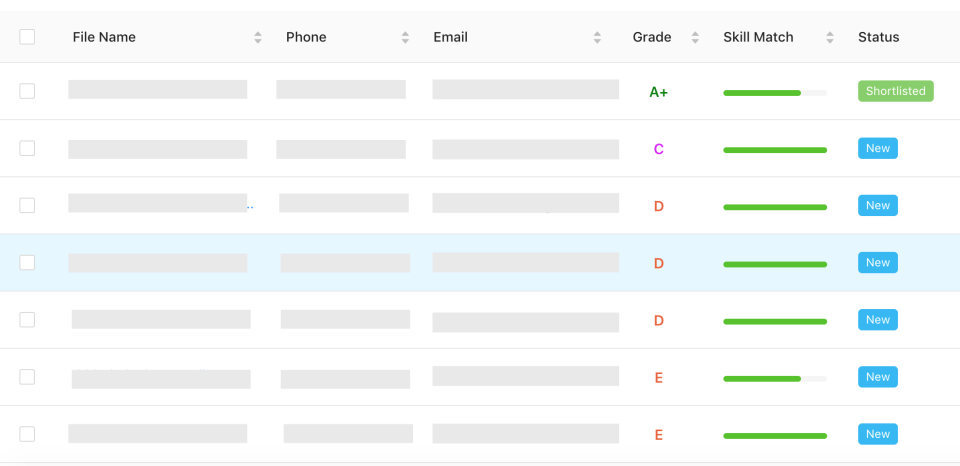Click the Phone column sort arrows

click(x=405, y=38)
